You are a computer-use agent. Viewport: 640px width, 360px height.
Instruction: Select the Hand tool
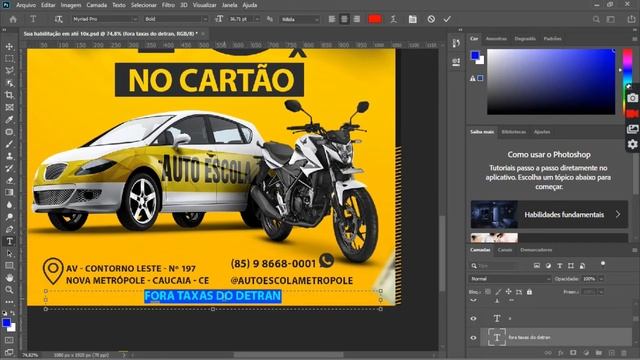coord(9,278)
